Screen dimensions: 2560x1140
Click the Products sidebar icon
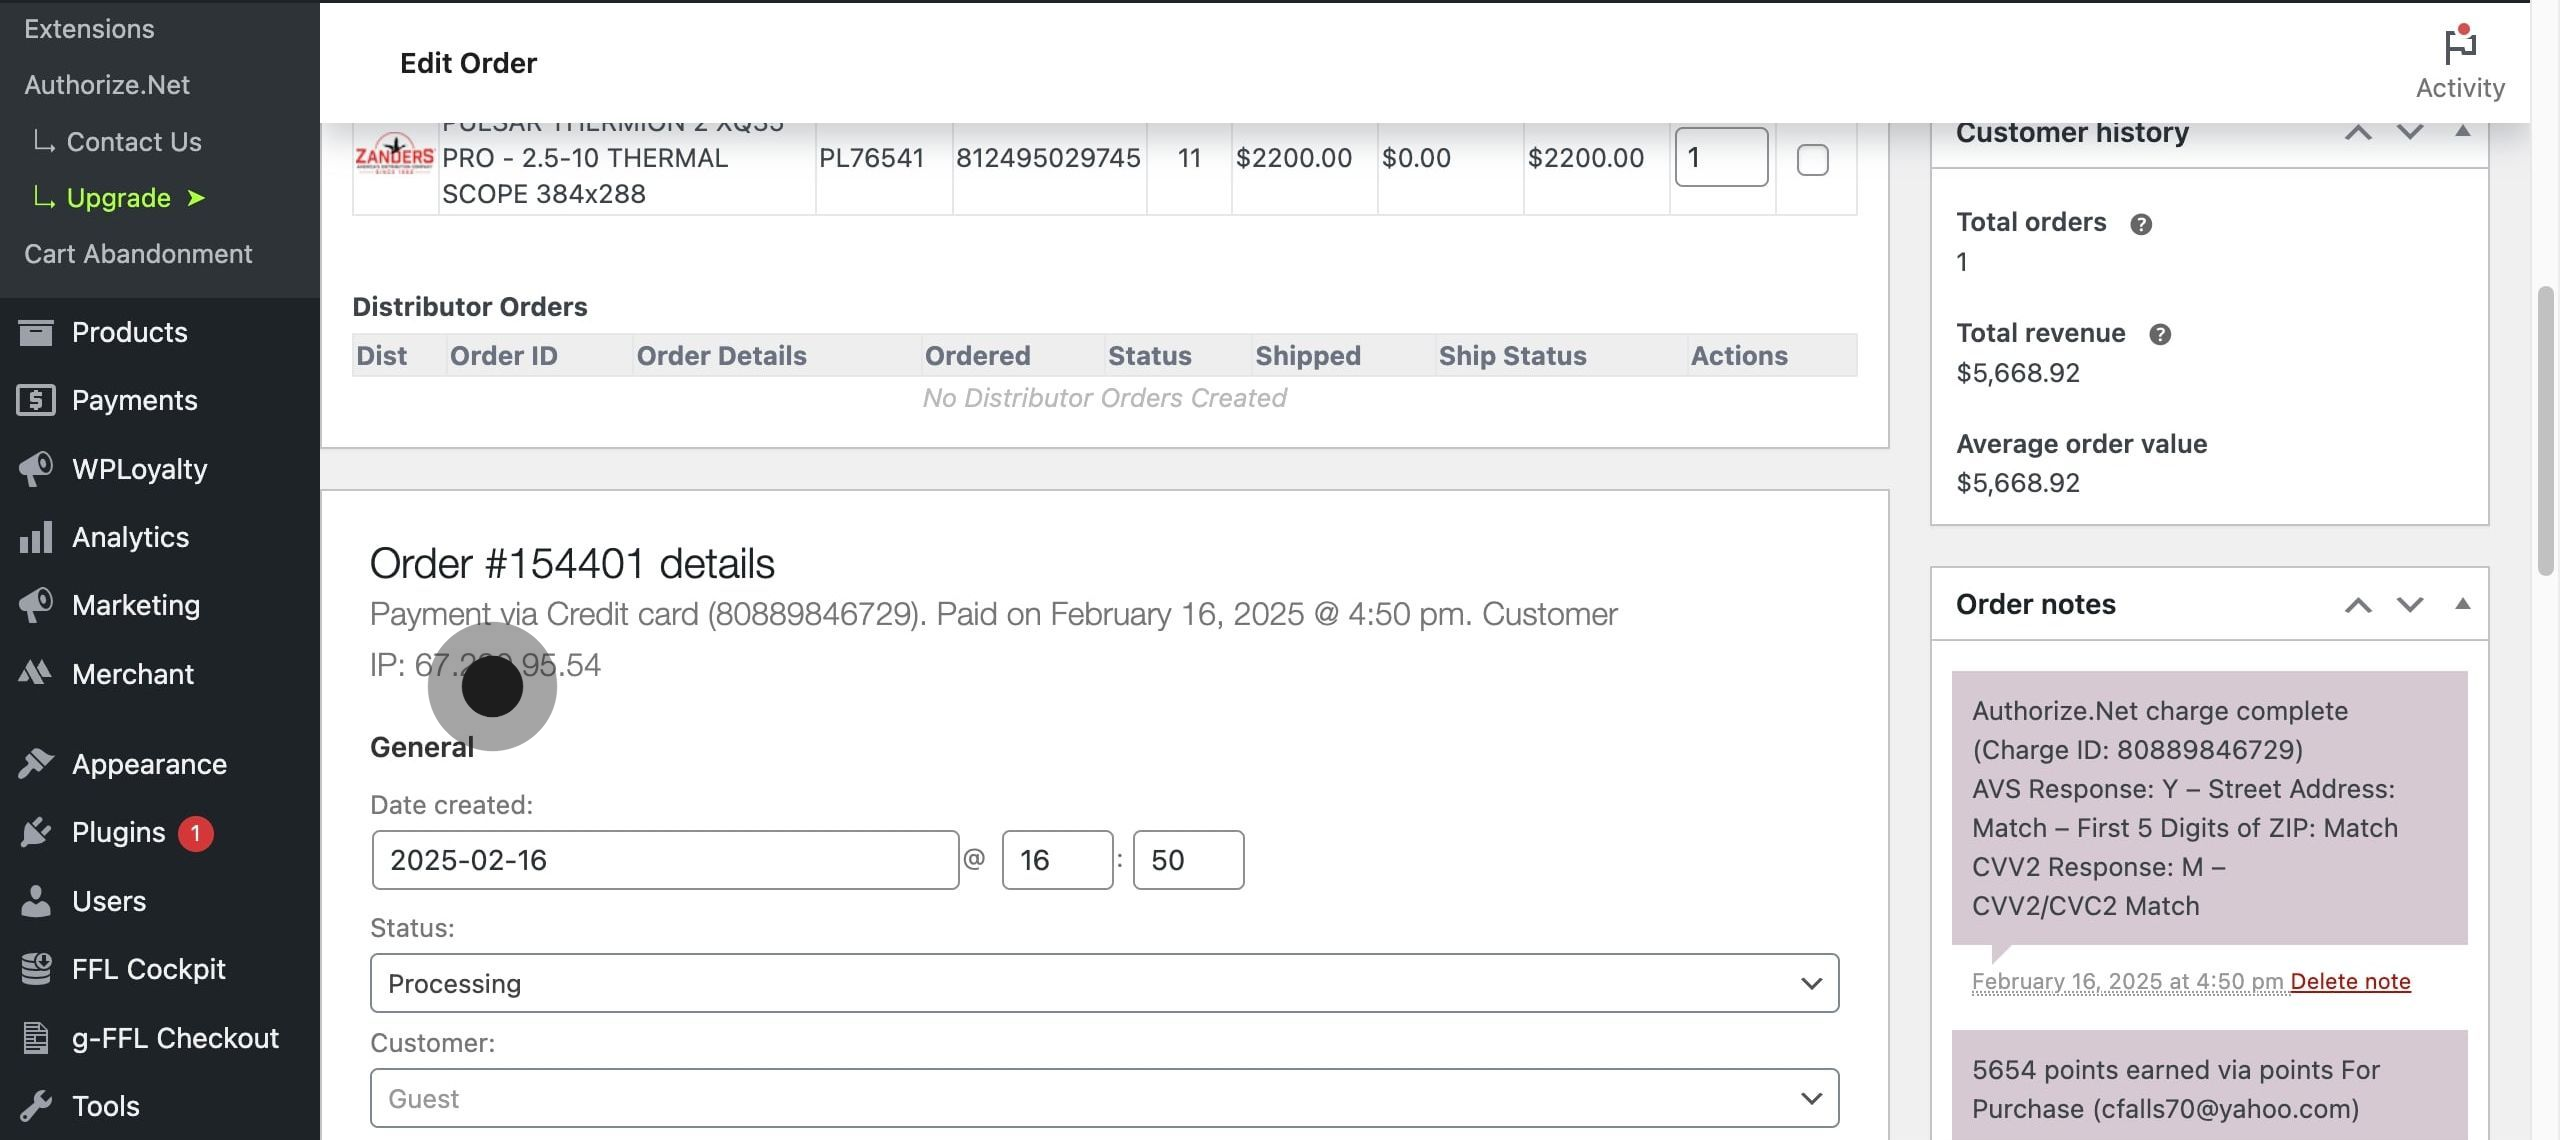coord(36,332)
